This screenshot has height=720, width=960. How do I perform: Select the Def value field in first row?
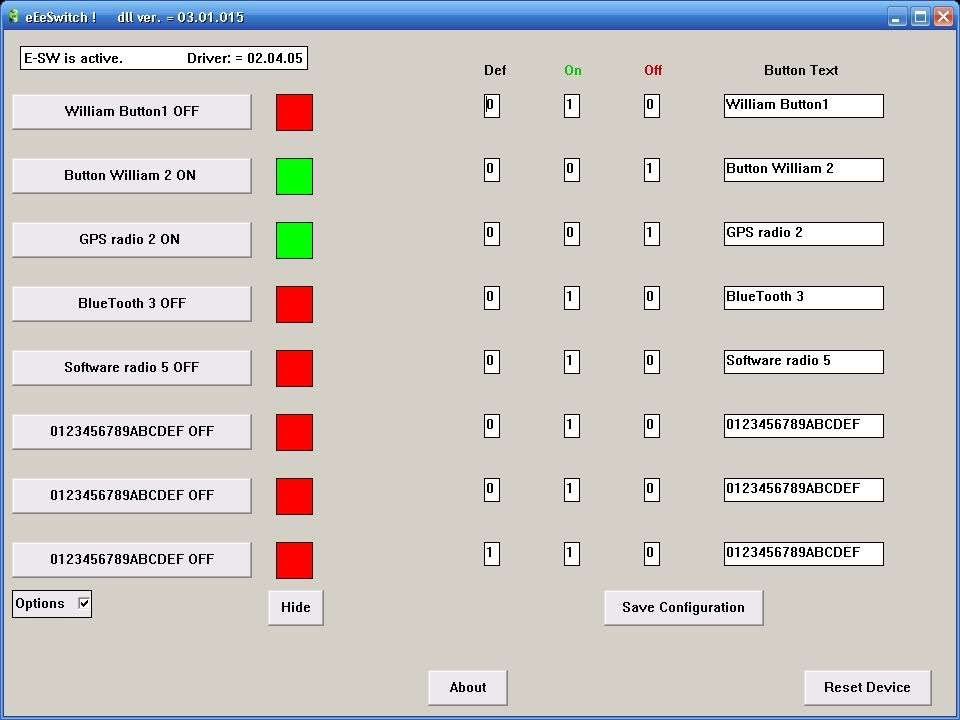pos(491,105)
